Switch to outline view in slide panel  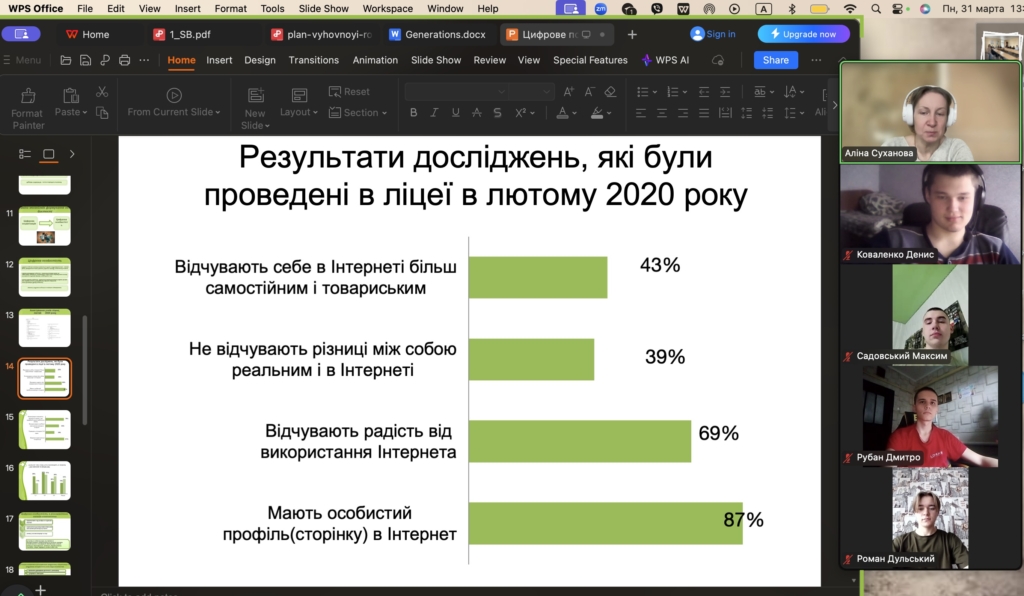tap(26, 154)
